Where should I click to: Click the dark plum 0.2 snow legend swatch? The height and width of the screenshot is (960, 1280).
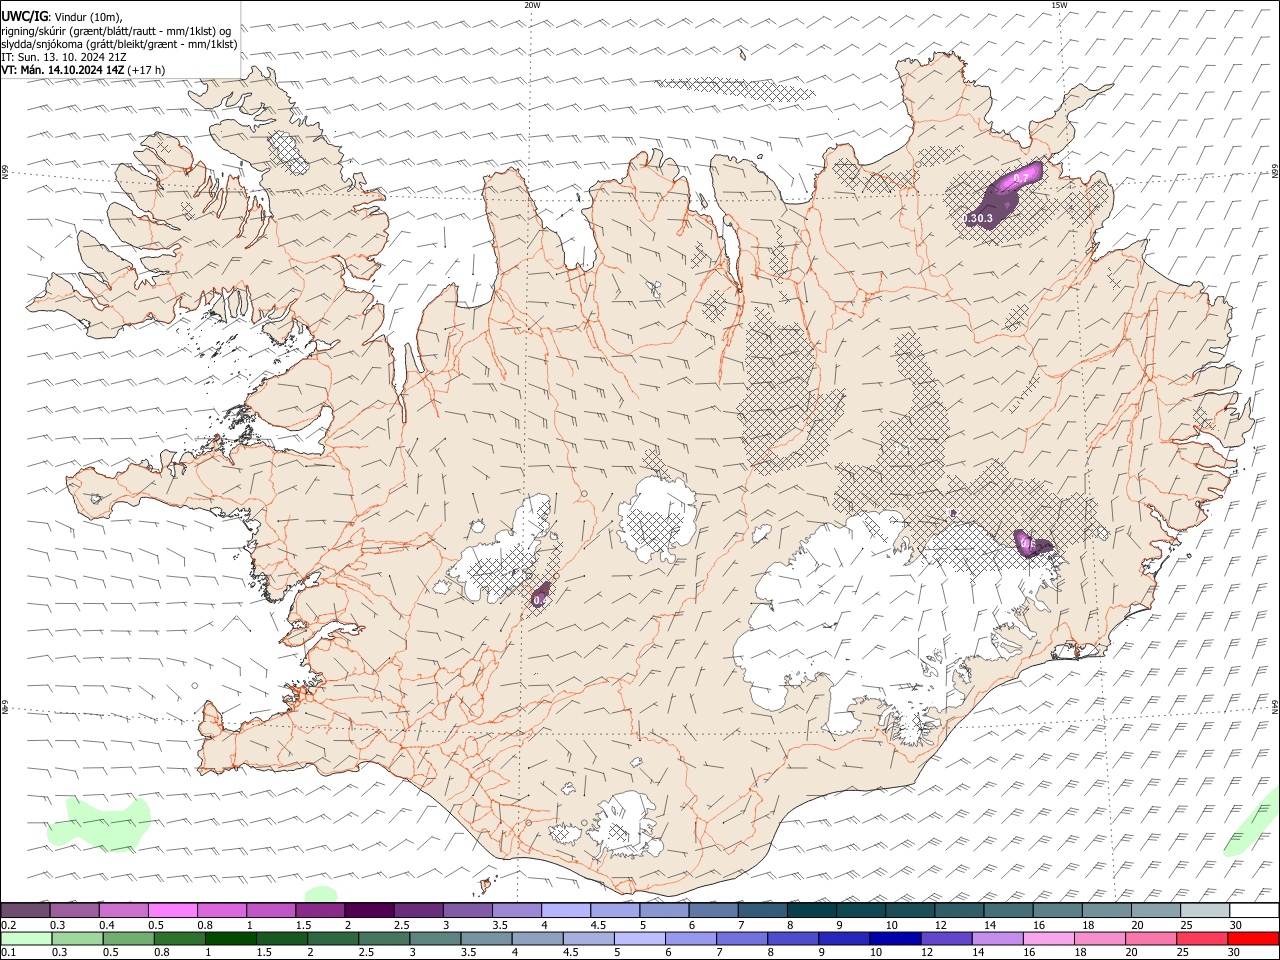tap(25, 911)
